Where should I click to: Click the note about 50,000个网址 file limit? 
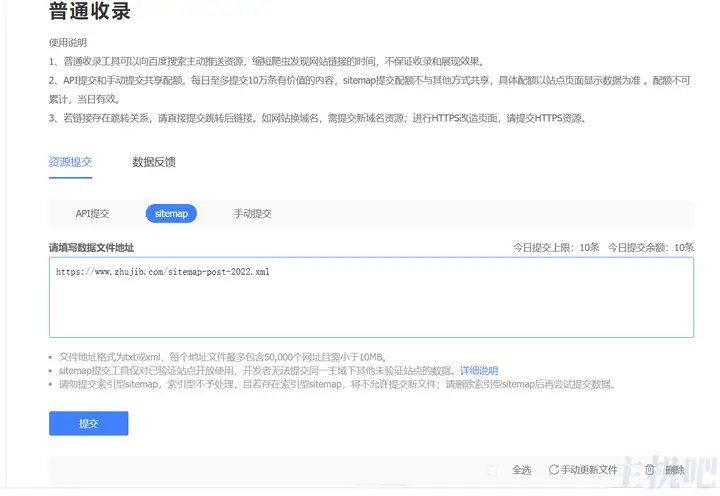click(223, 357)
